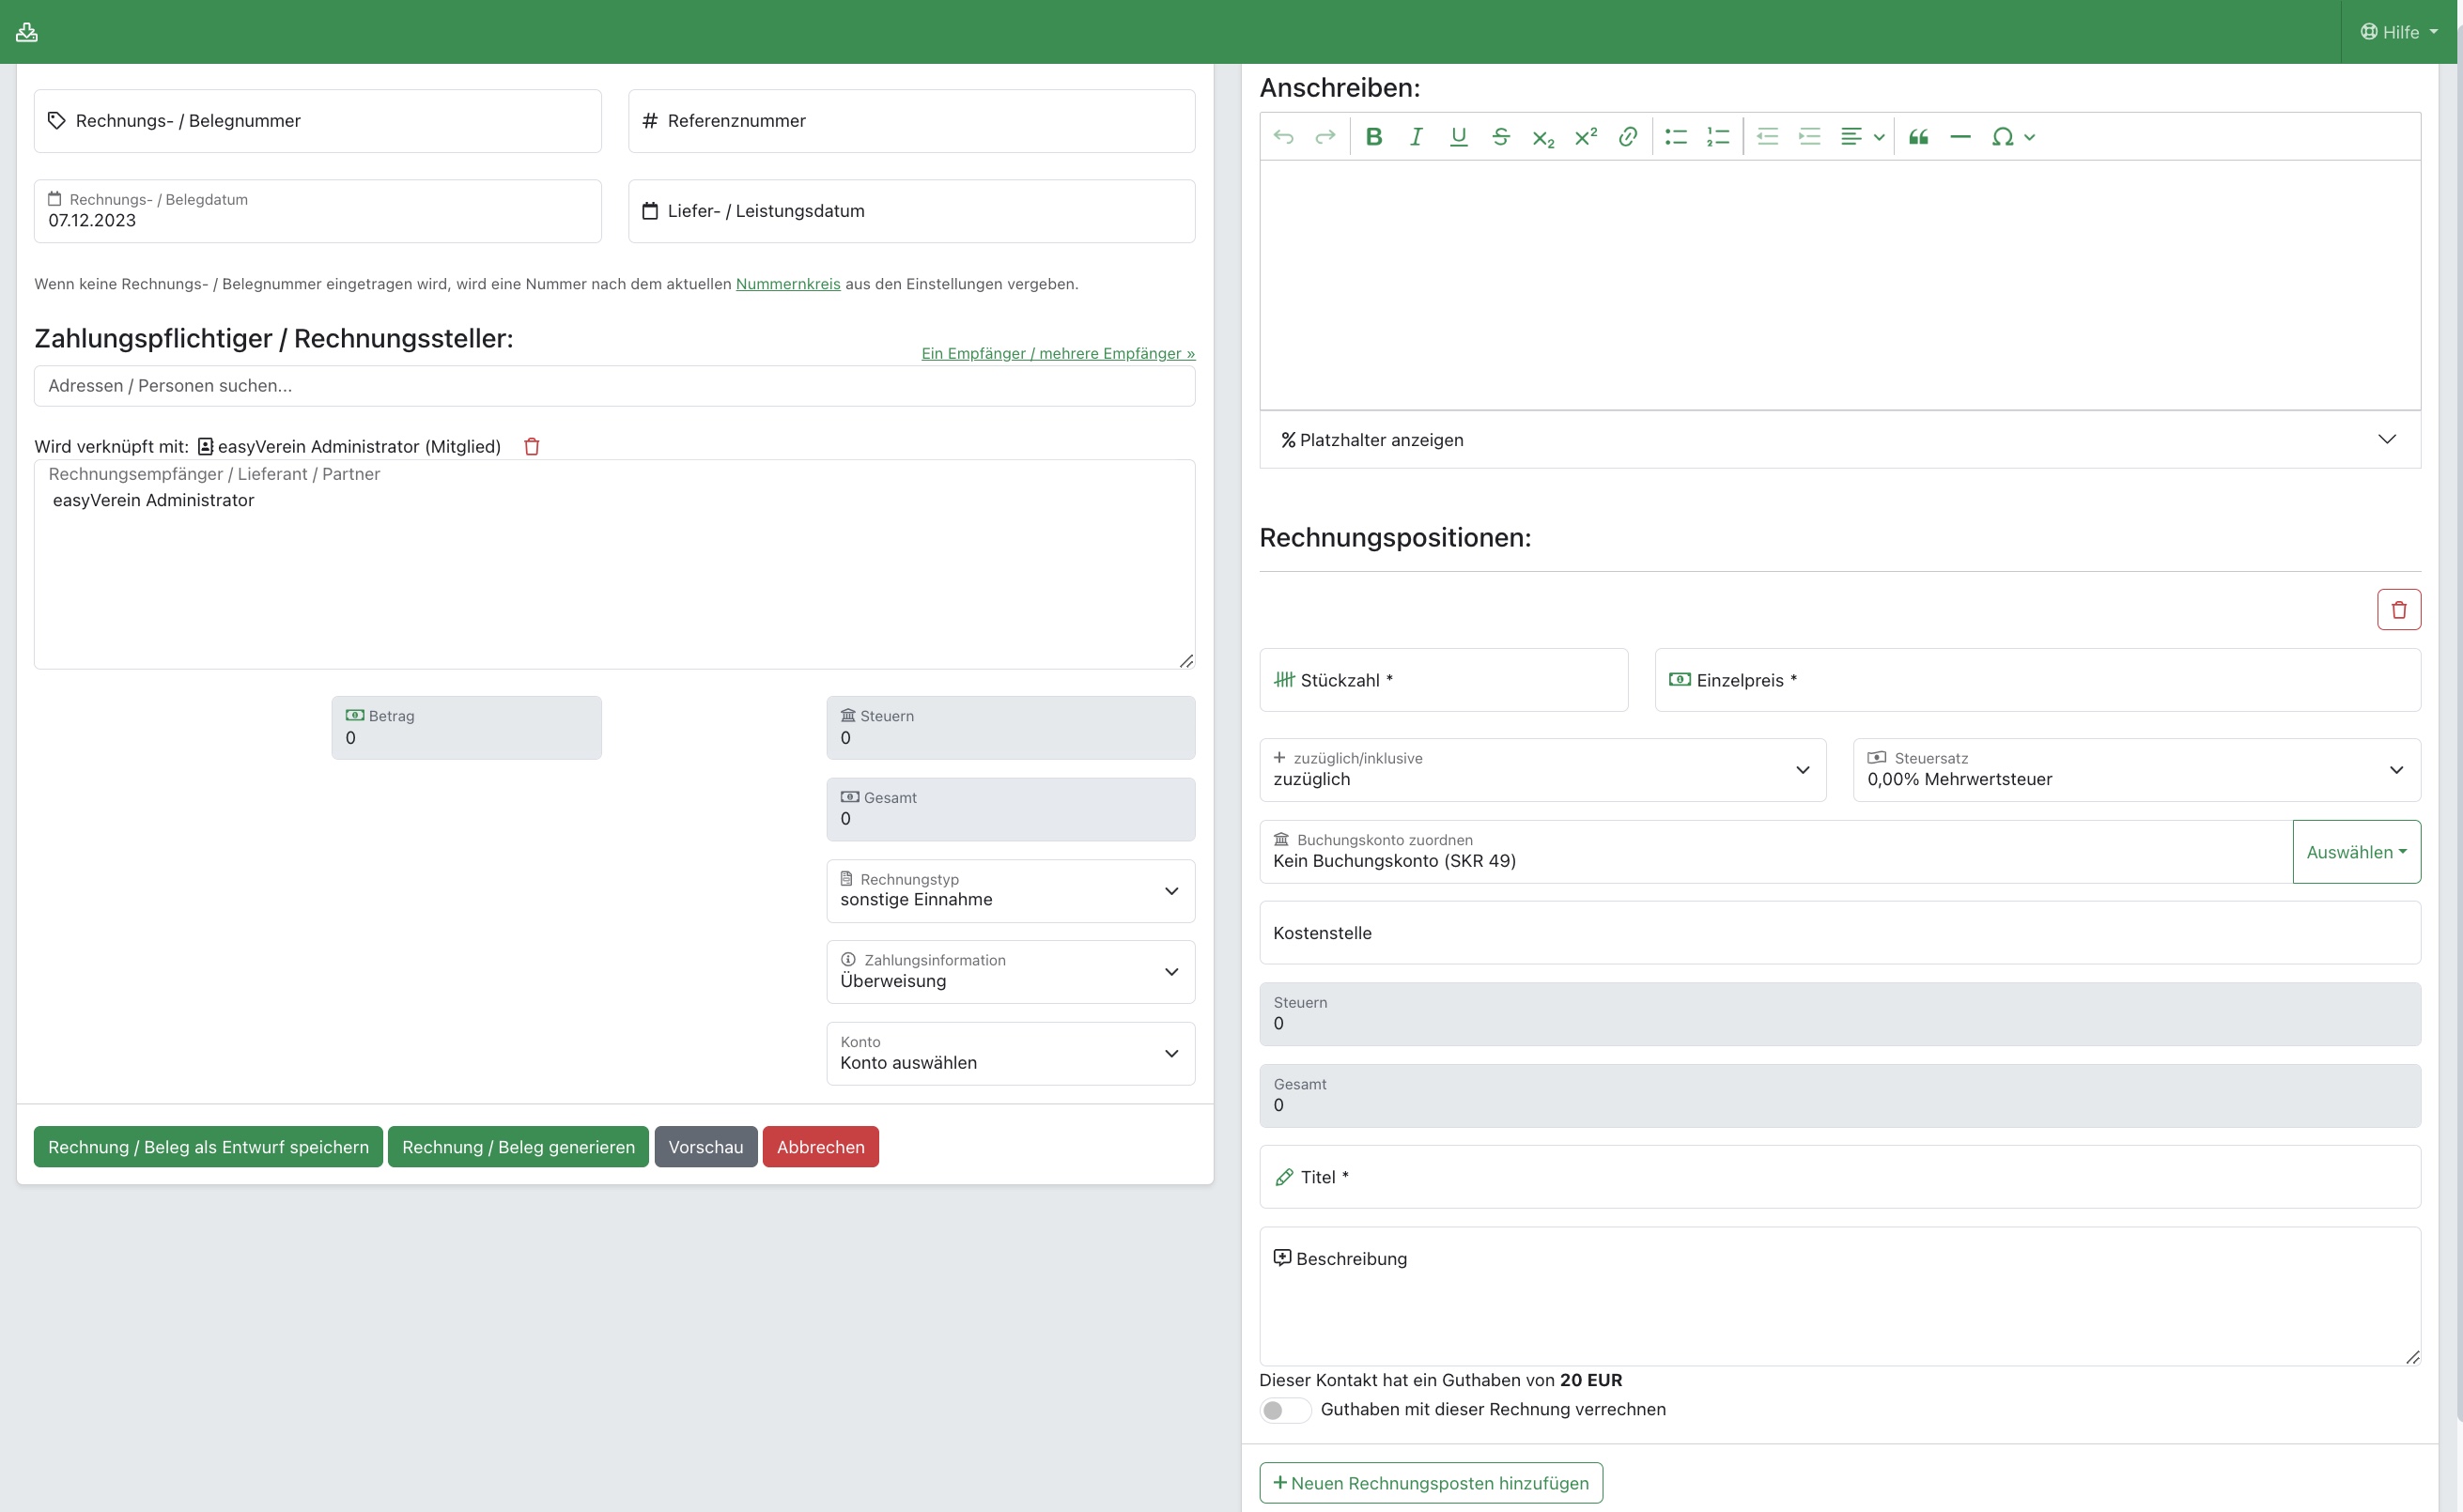Click Rechnung / Beleg generieren button
The image size is (2463, 1512).
pyautogui.click(x=518, y=1147)
